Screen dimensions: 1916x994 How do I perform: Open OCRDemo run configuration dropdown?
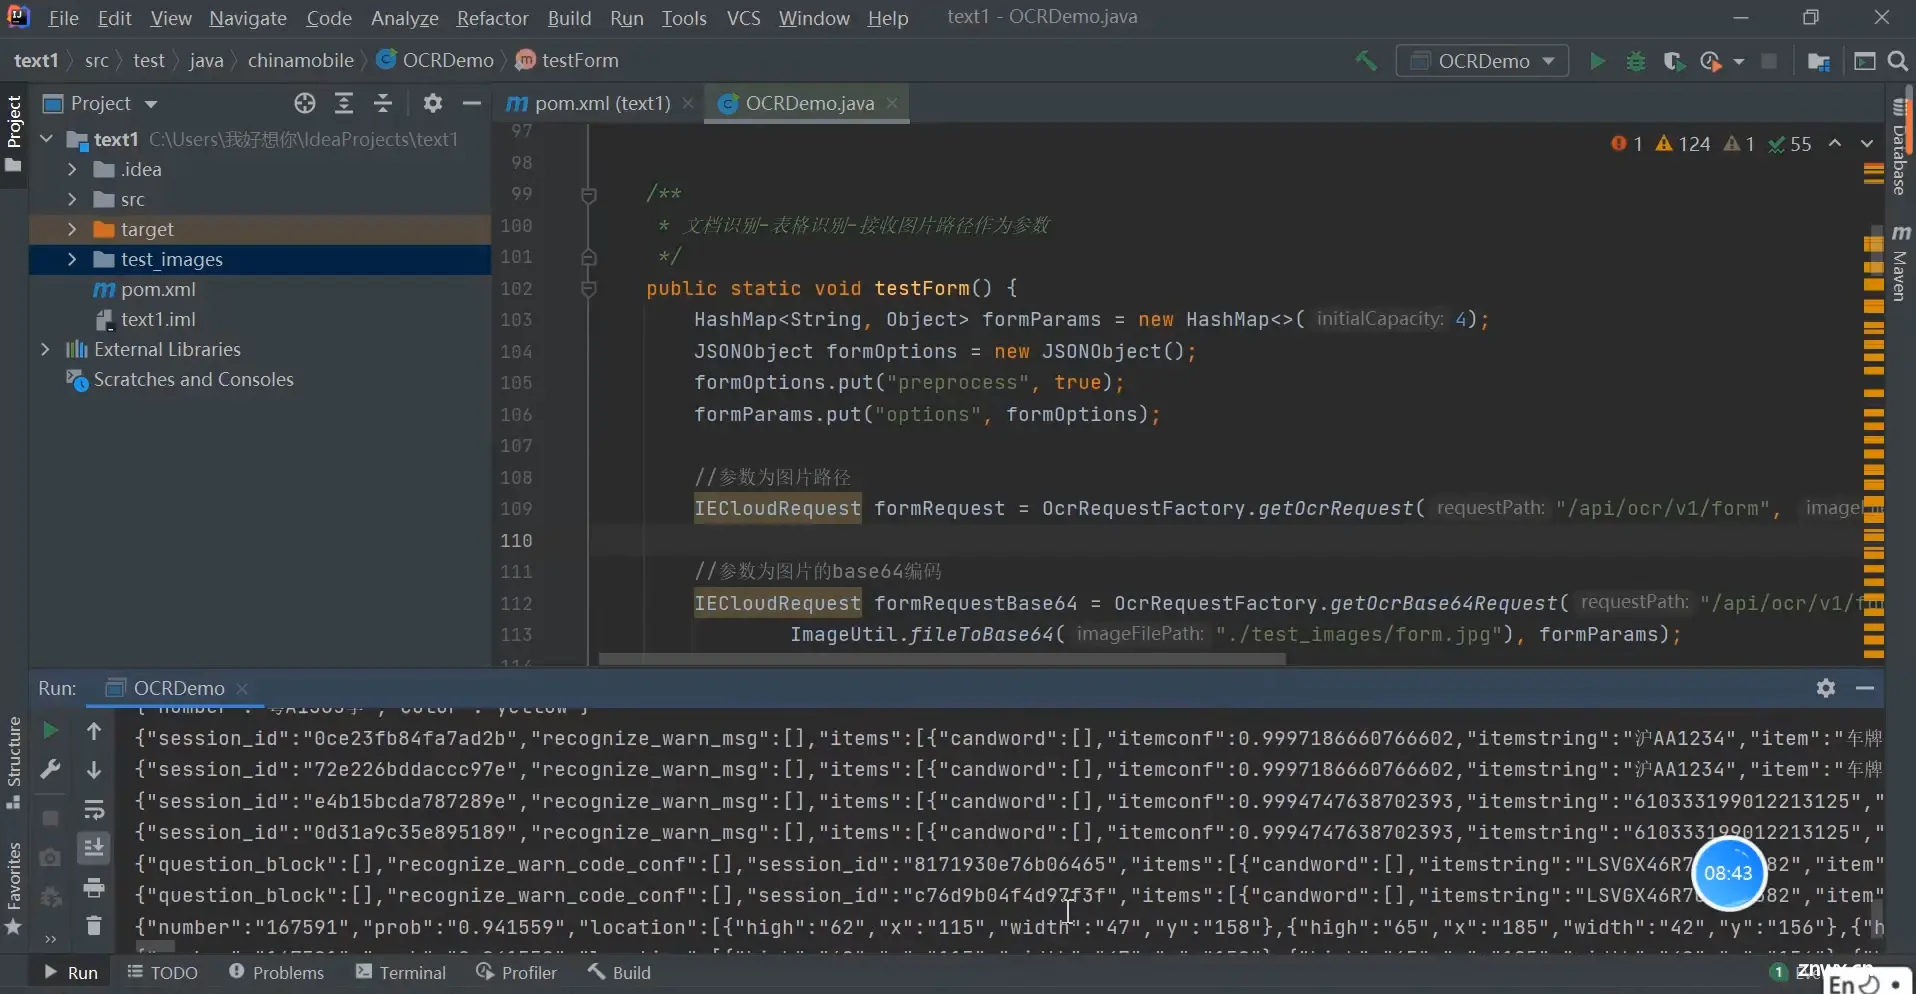coord(1483,61)
